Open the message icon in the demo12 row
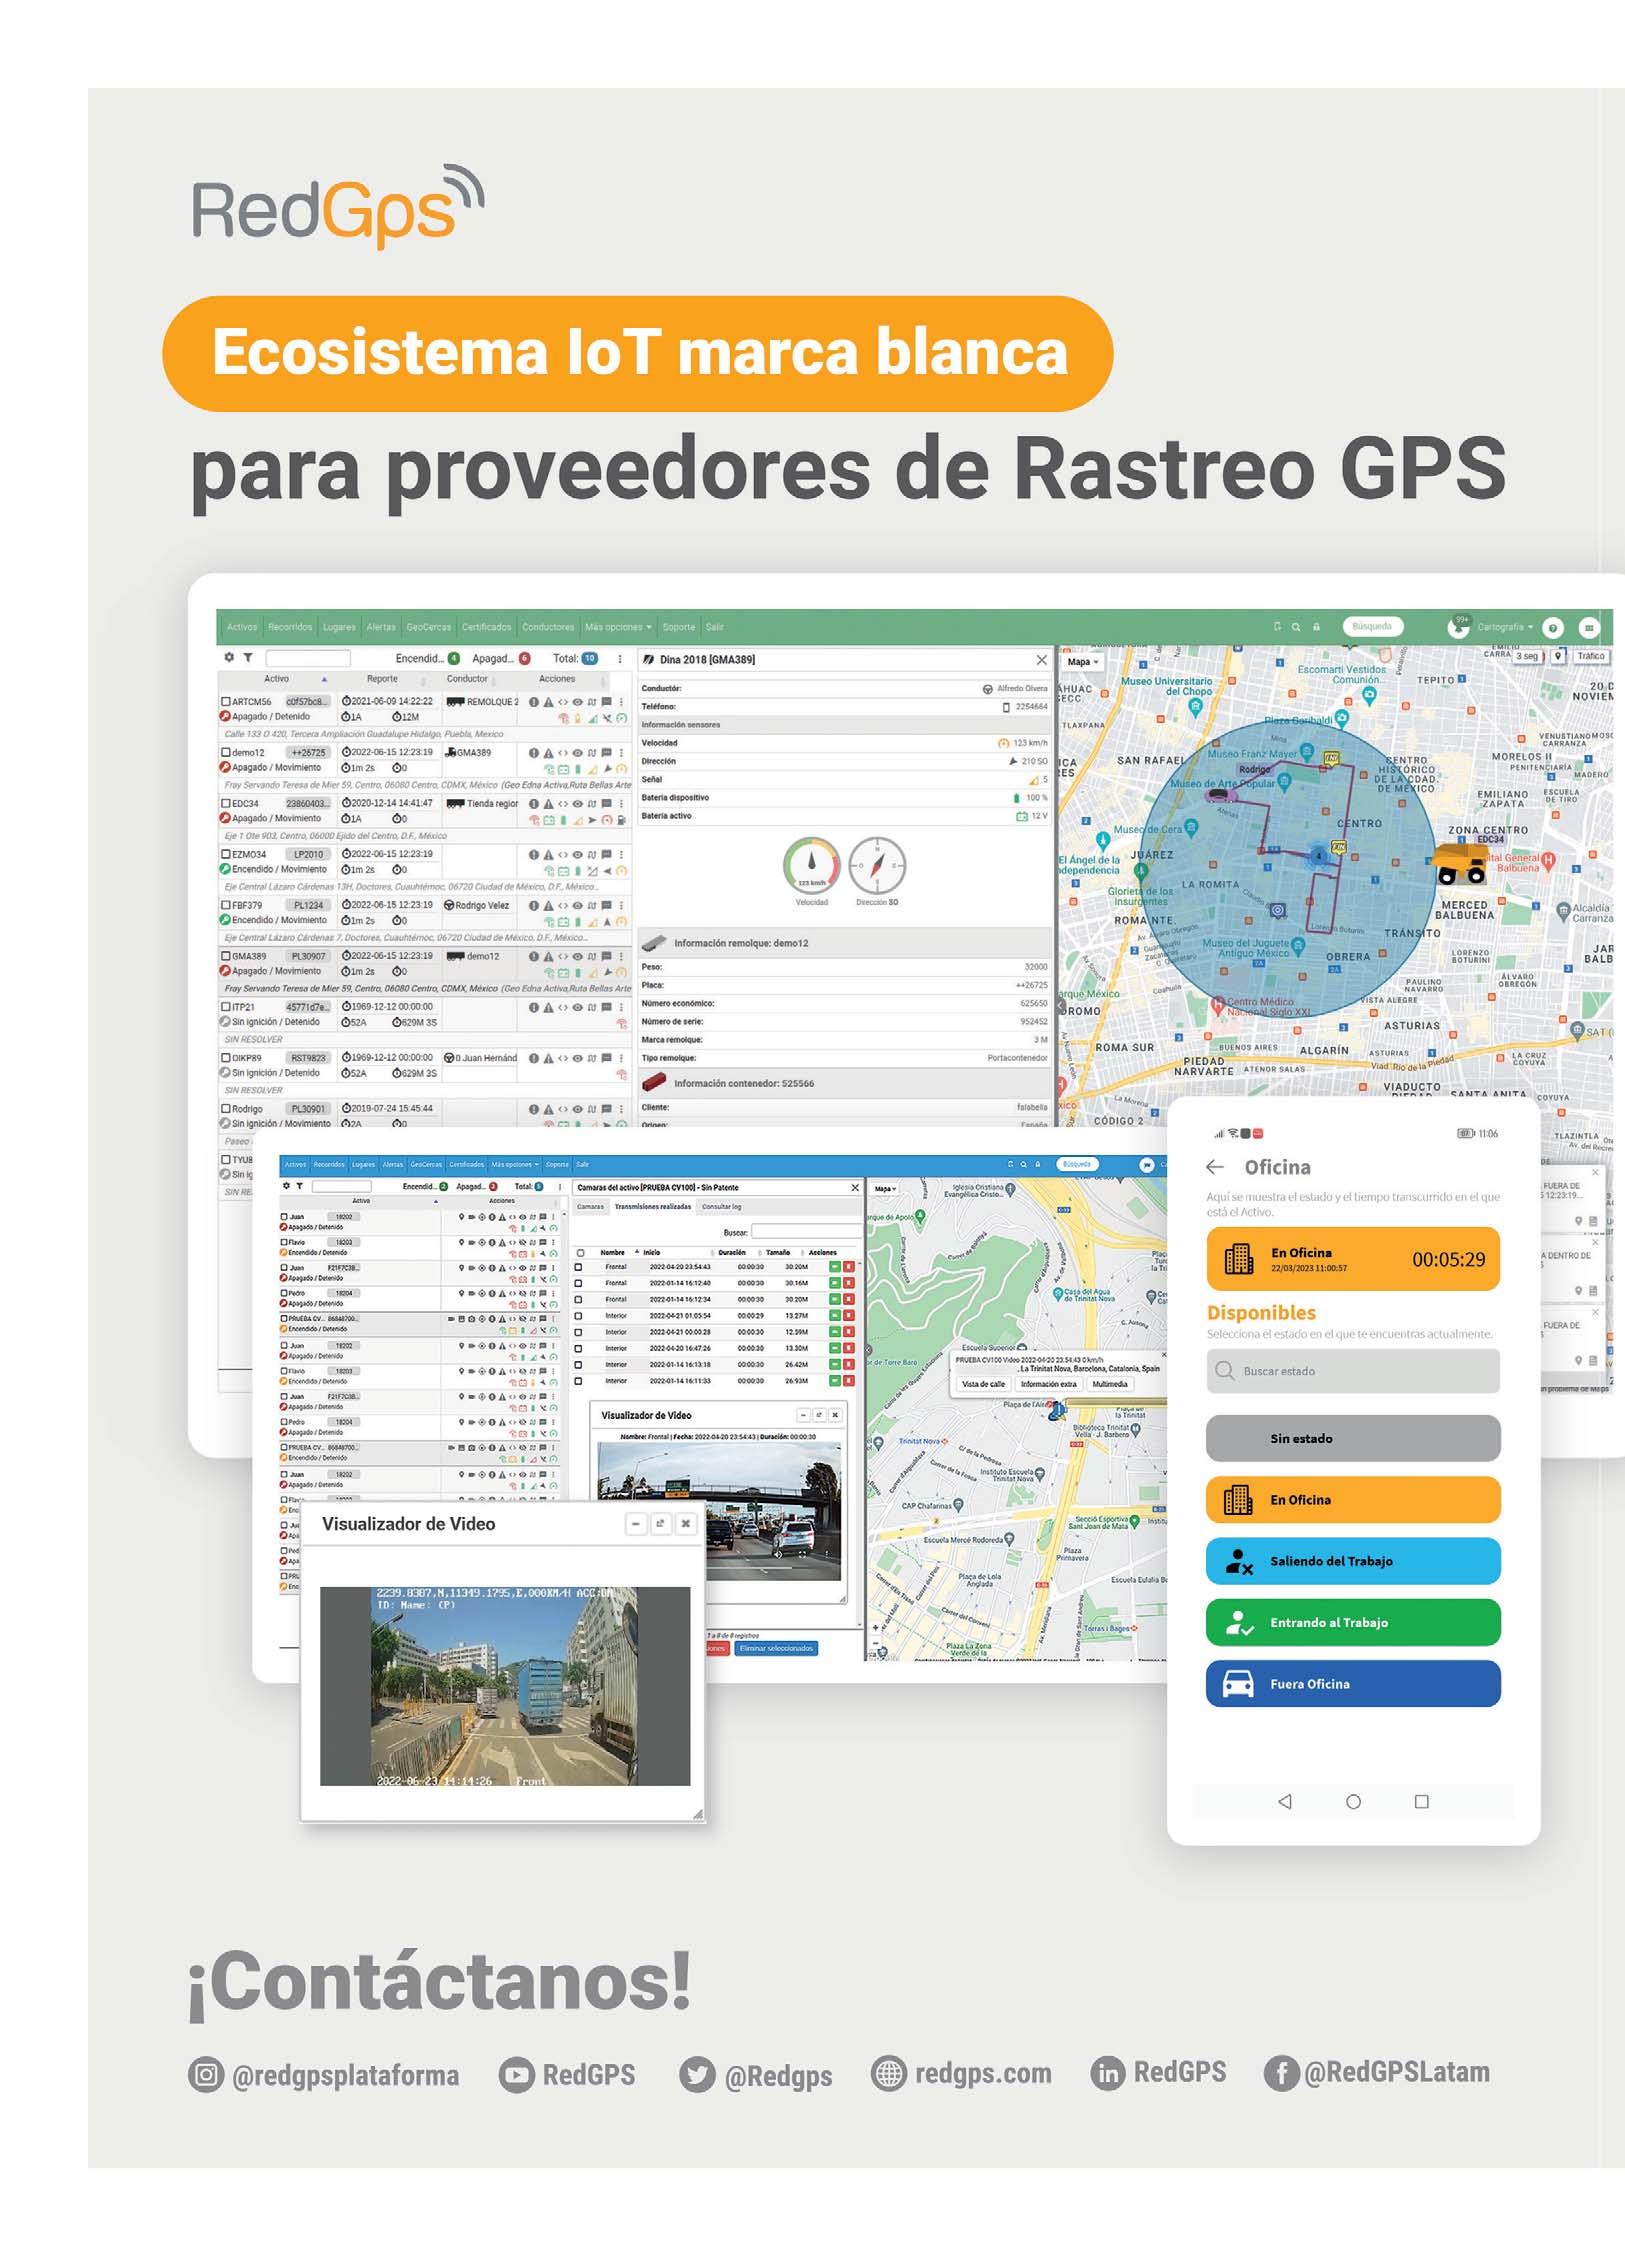The image size is (1625, 2256). coord(606,753)
